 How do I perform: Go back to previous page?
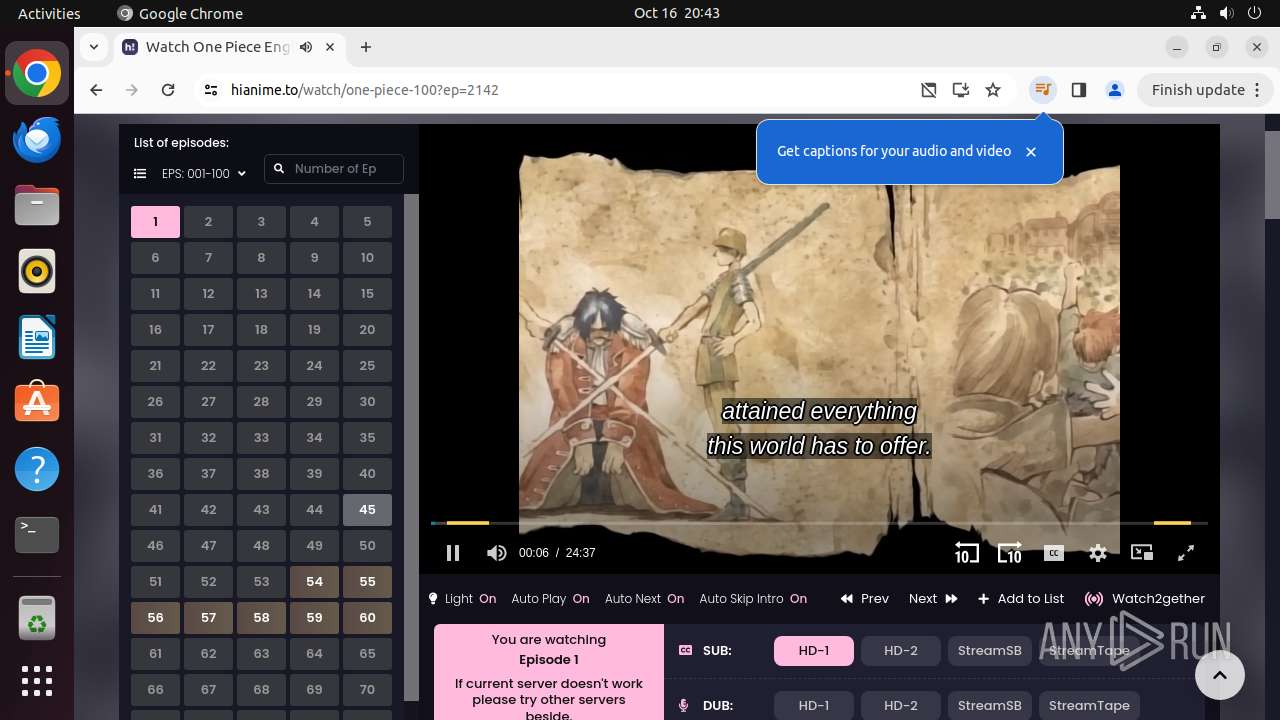click(96, 90)
